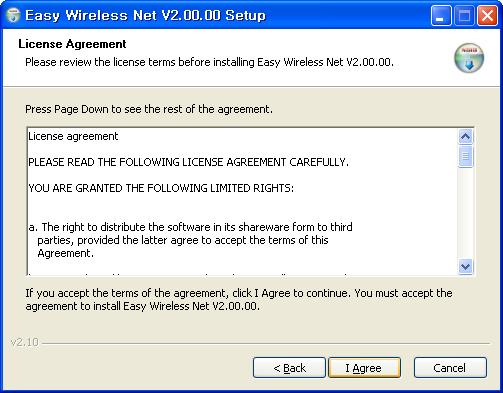This screenshot has height=393, width=503.
Task: Click the license scrollbar thumb
Action: [x=465, y=156]
